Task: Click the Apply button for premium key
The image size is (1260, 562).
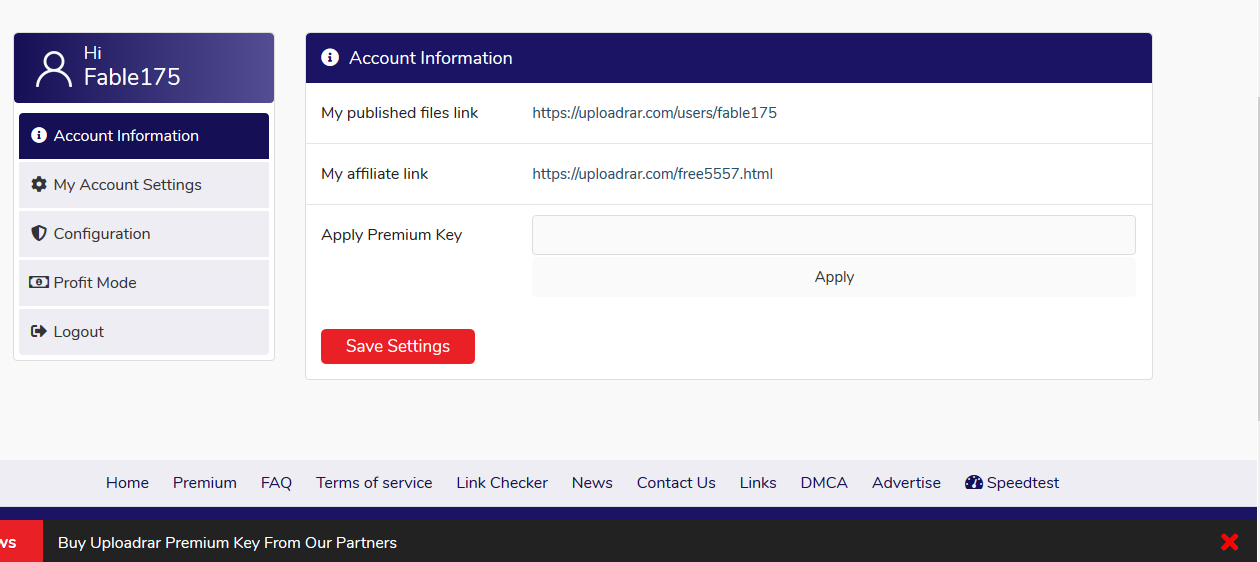Action: tap(834, 277)
